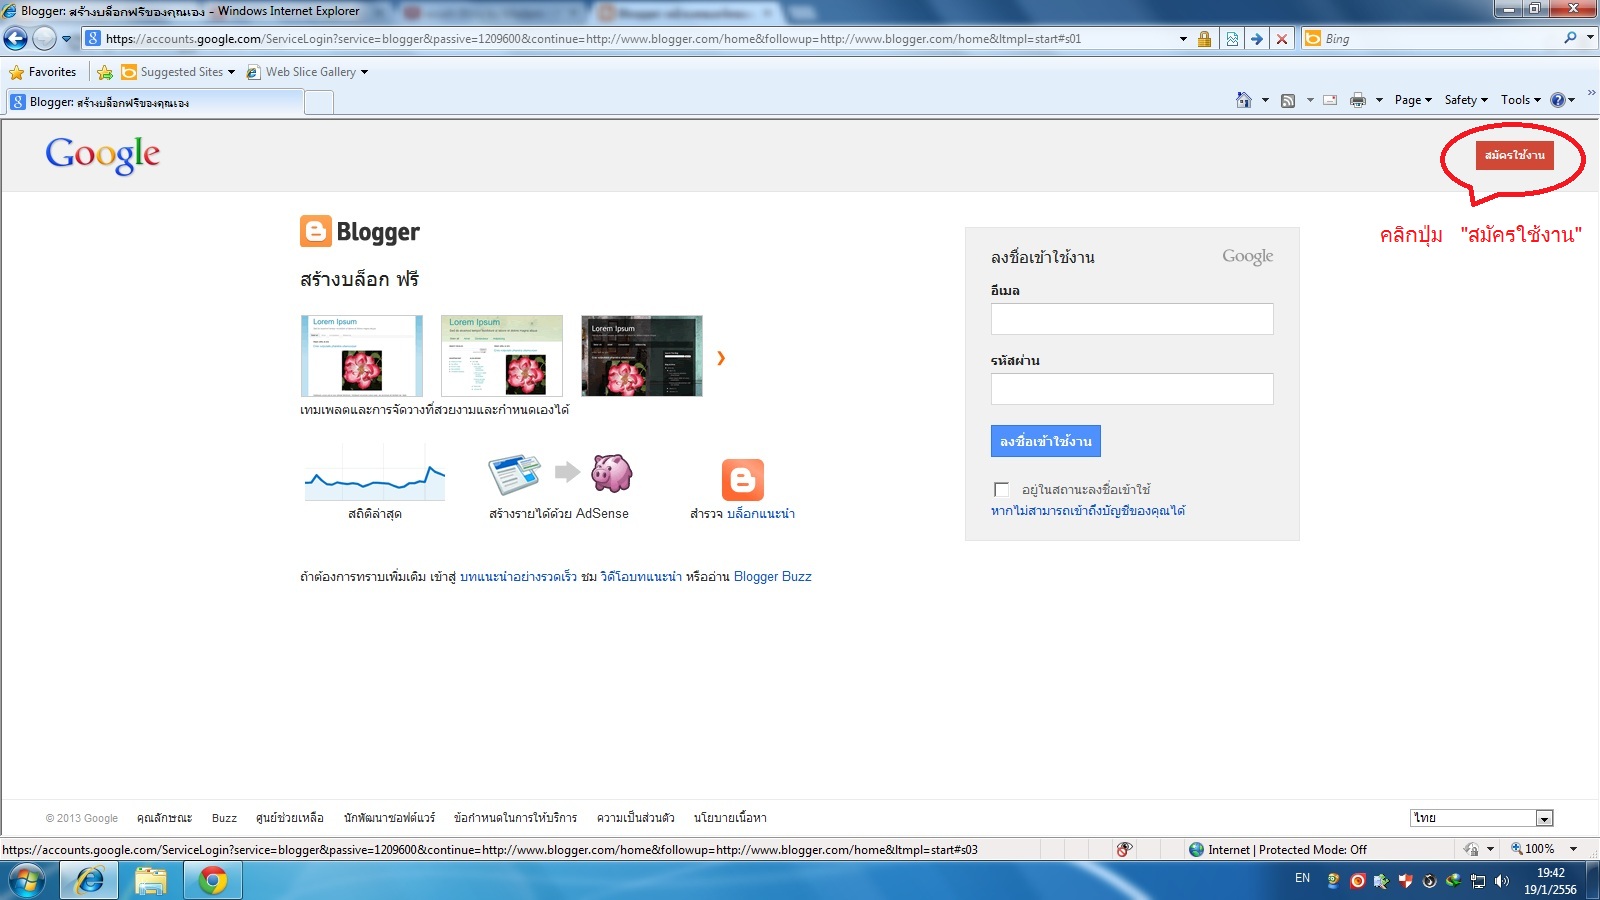Click in the Bing search box
1600x900 pixels.
pyautogui.click(x=1440, y=39)
